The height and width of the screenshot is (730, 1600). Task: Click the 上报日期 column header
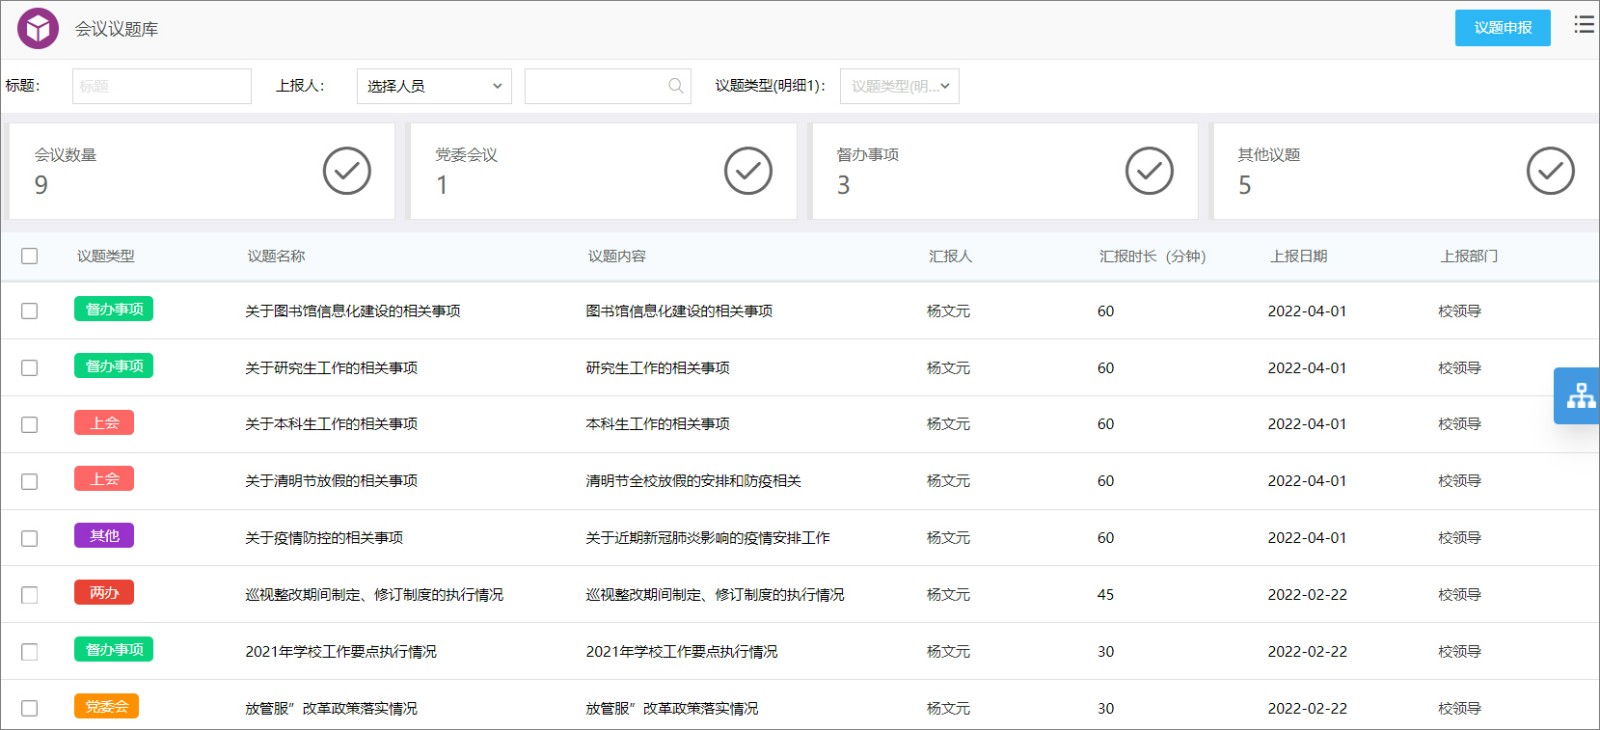[1298, 256]
